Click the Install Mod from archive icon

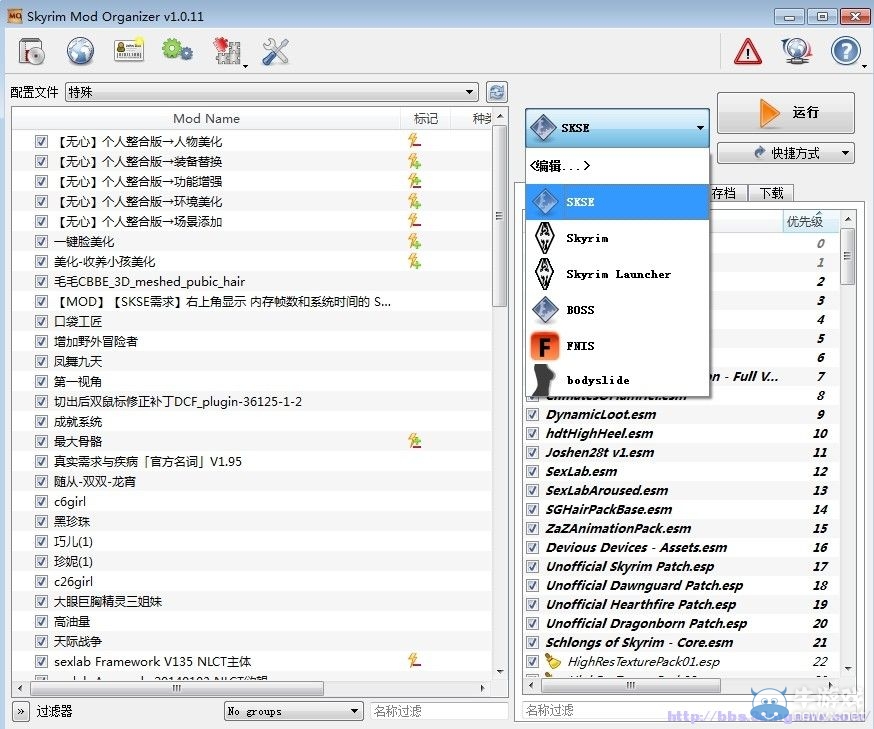31,52
